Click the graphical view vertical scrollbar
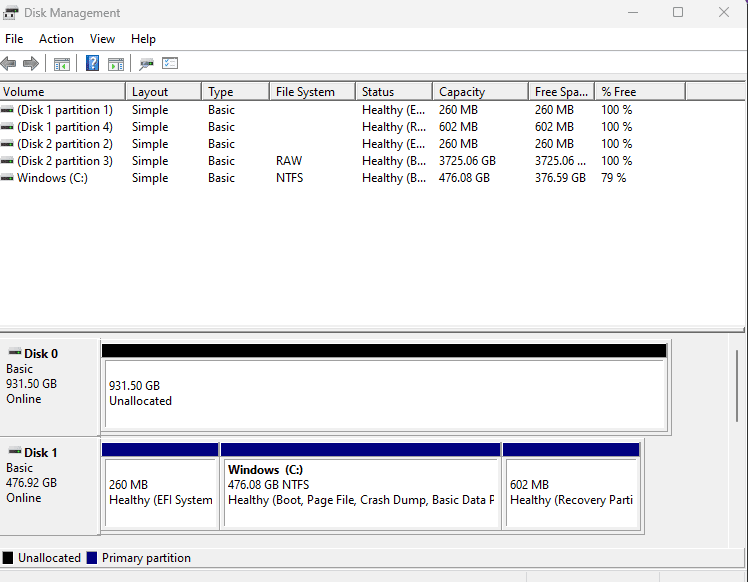Image resolution: width=748 pixels, height=582 pixels. click(737, 386)
